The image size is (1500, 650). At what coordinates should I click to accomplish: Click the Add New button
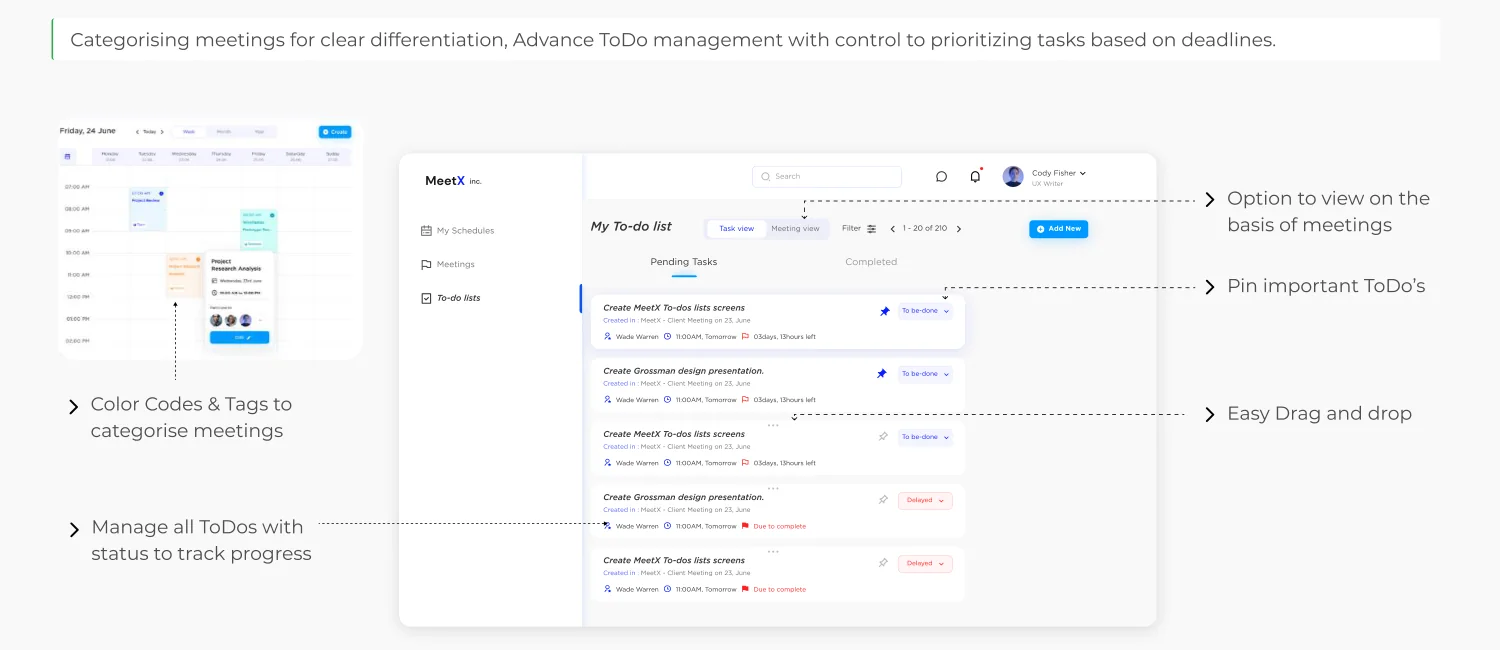pos(1058,229)
